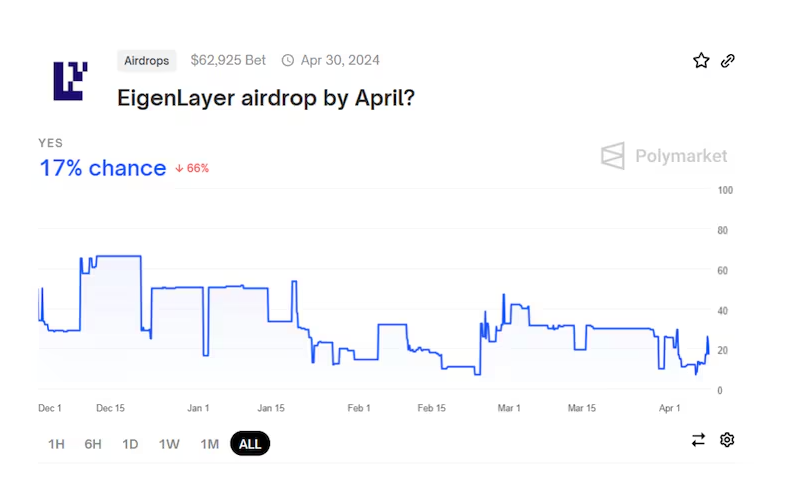The image size is (808, 483).
Task: Select the ALL time range
Action: pyautogui.click(x=250, y=443)
